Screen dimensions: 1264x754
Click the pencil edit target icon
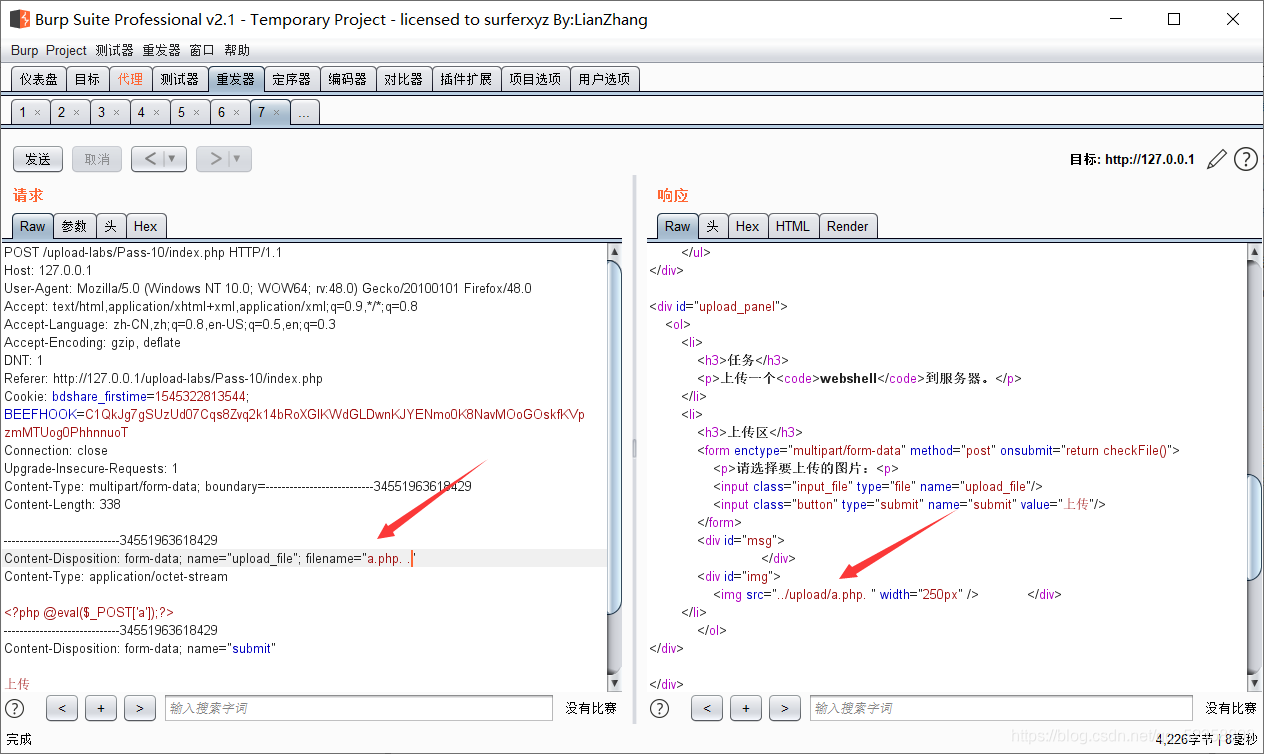coord(1217,159)
